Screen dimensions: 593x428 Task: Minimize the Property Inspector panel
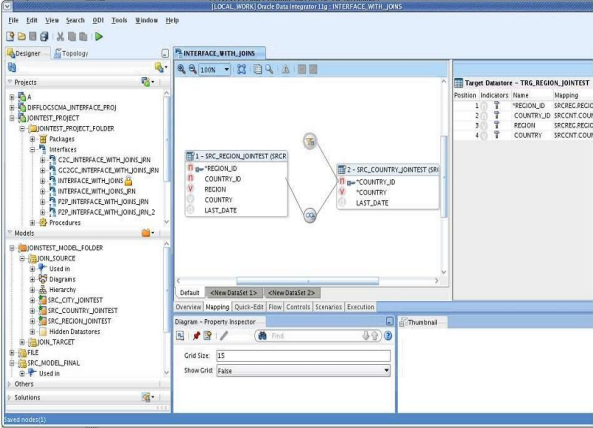(389, 321)
